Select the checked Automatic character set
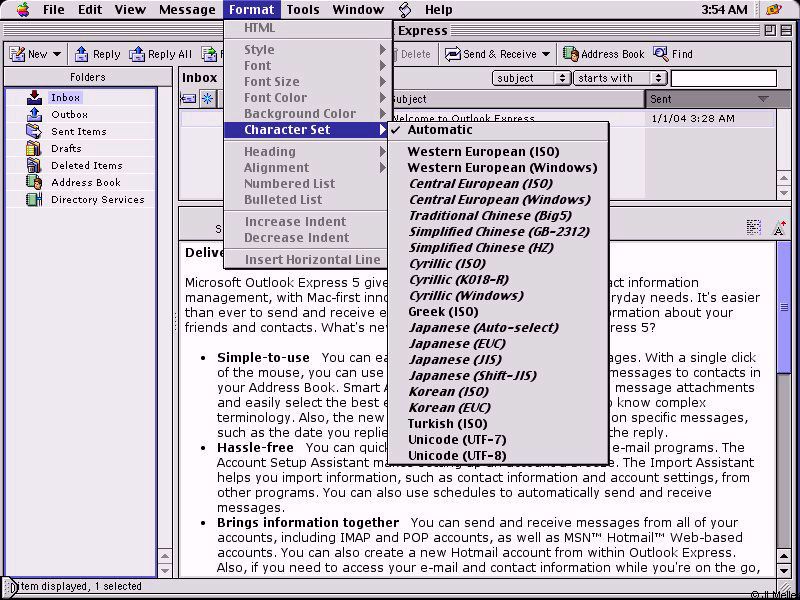Viewport: 800px width, 600px height. 498,130
